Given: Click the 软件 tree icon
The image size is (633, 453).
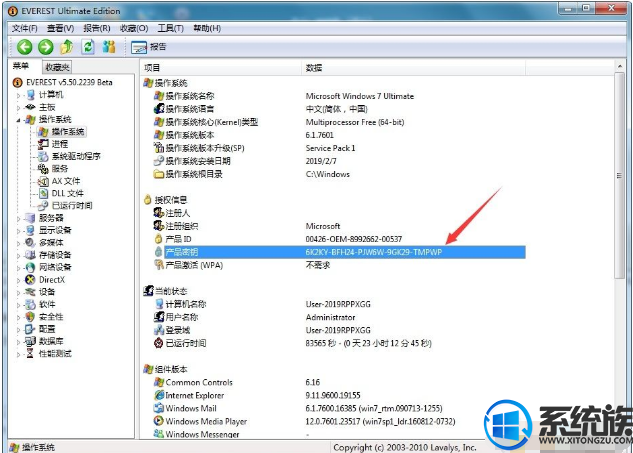Looking at the screenshot, I should pos(30,304).
